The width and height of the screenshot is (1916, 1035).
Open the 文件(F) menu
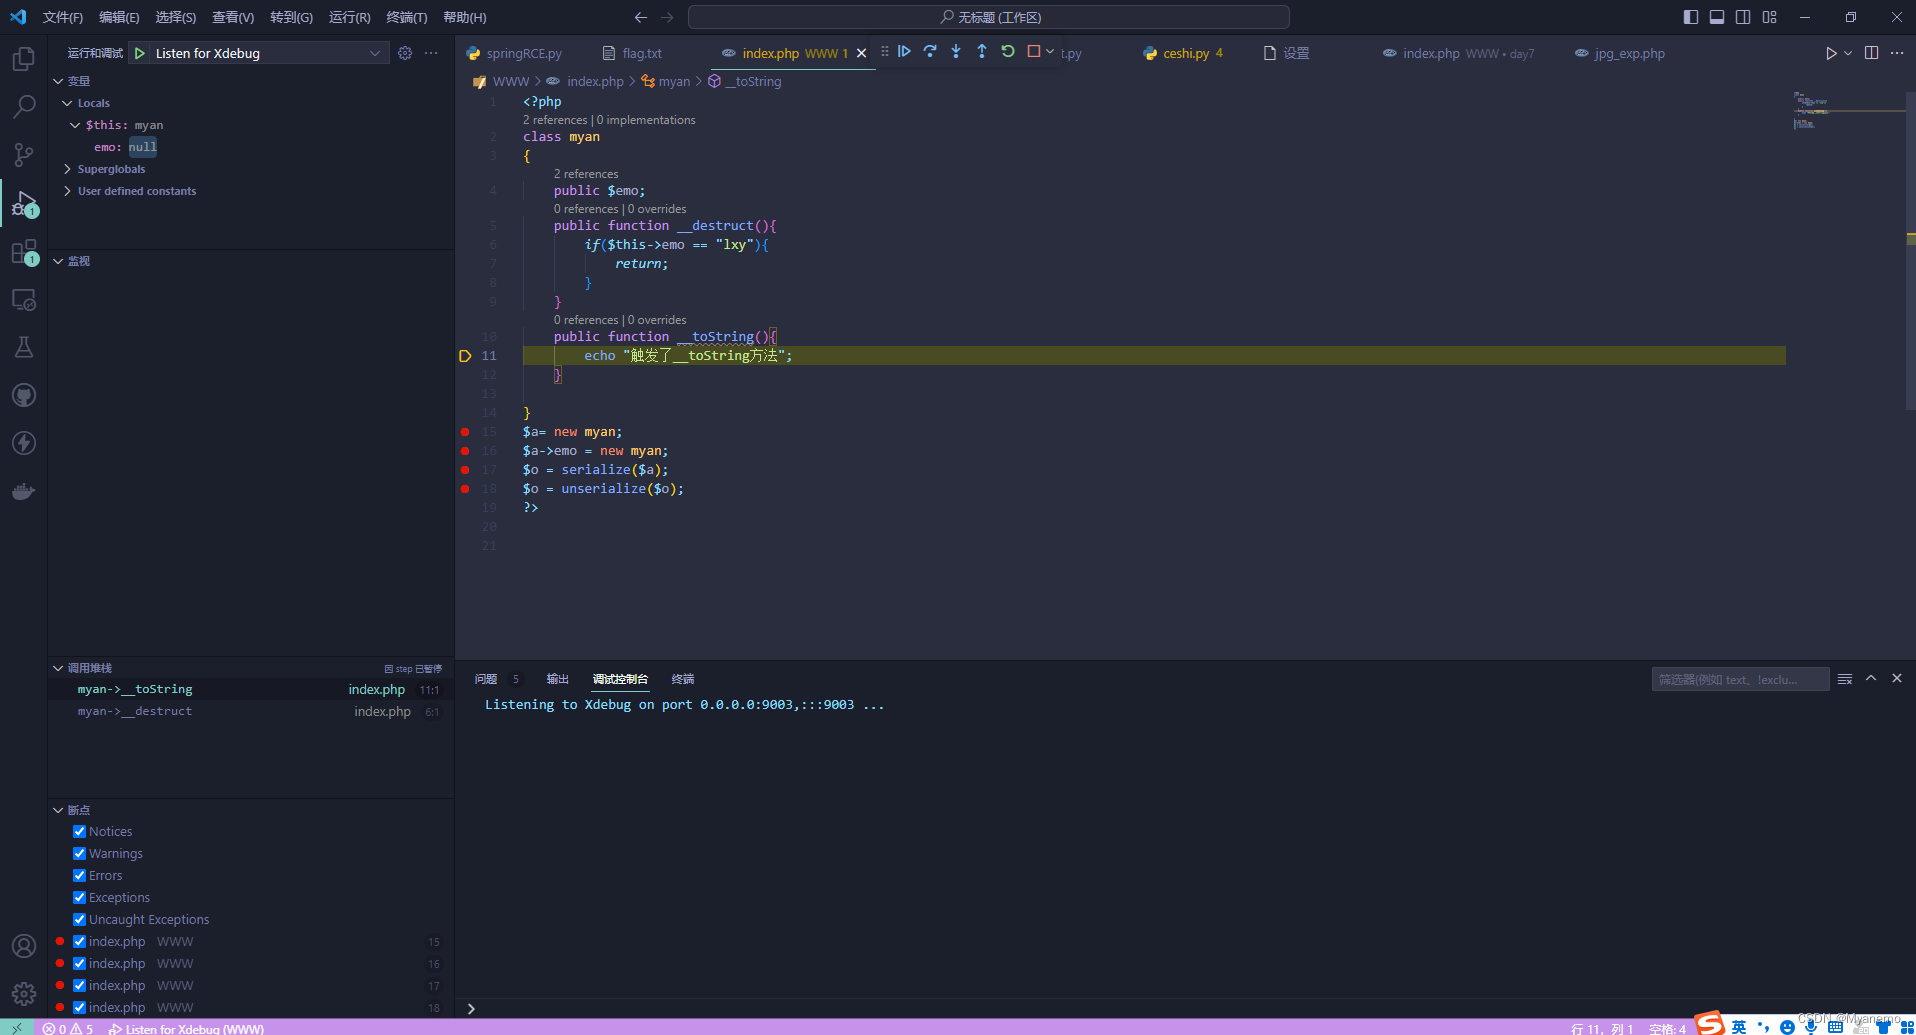(x=63, y=17)
